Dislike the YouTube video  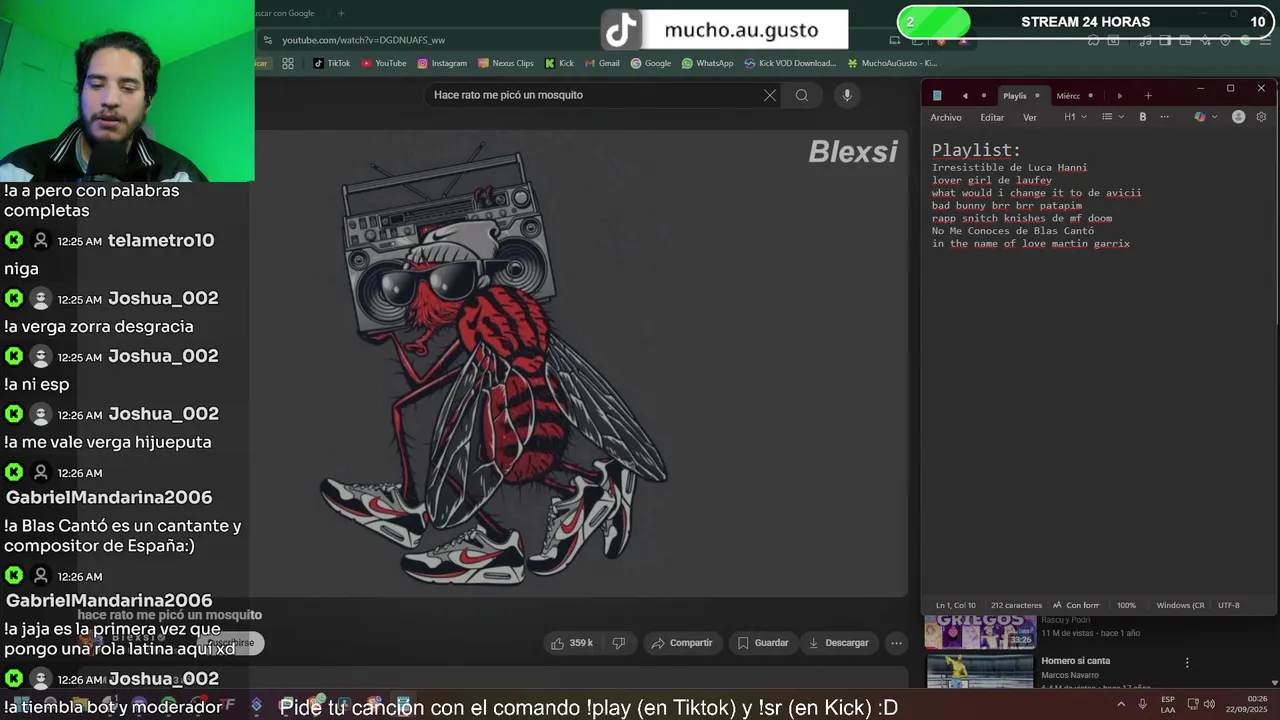click(x=619, y=643)
